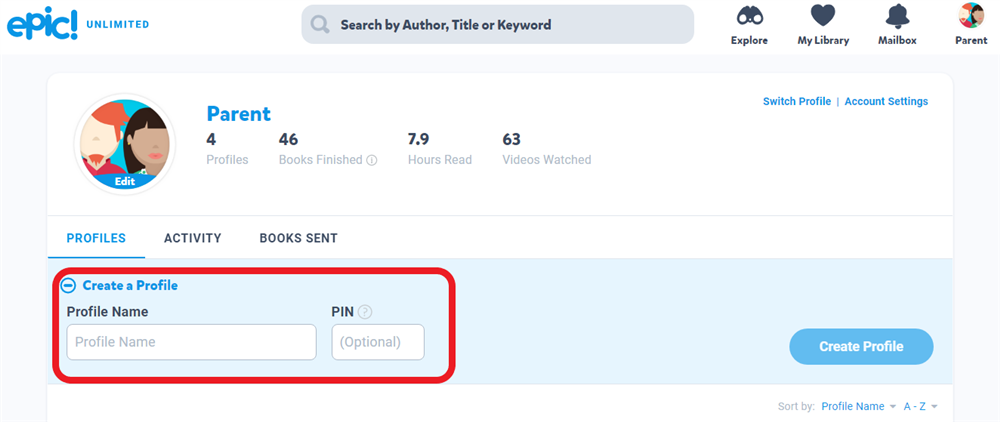1000x422 pixels.
Task: Open My Library heart icon
Action: (x=822, y=17)
